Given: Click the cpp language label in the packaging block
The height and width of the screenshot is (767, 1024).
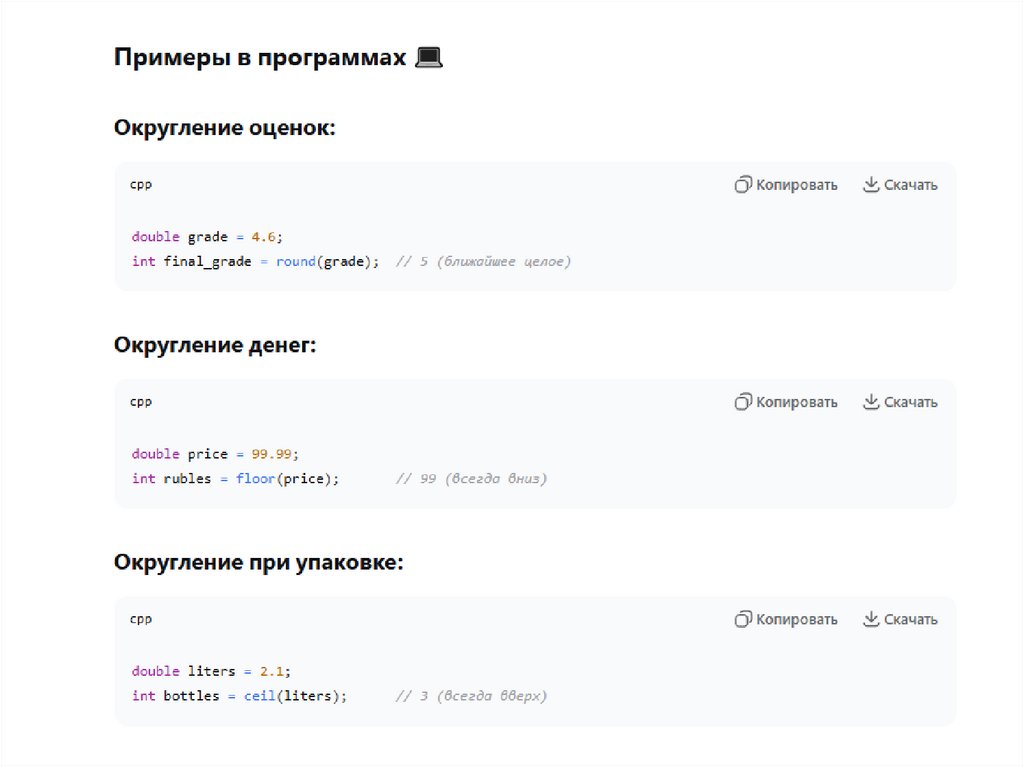Looking at the screenshot, I should tap(141, 619).
